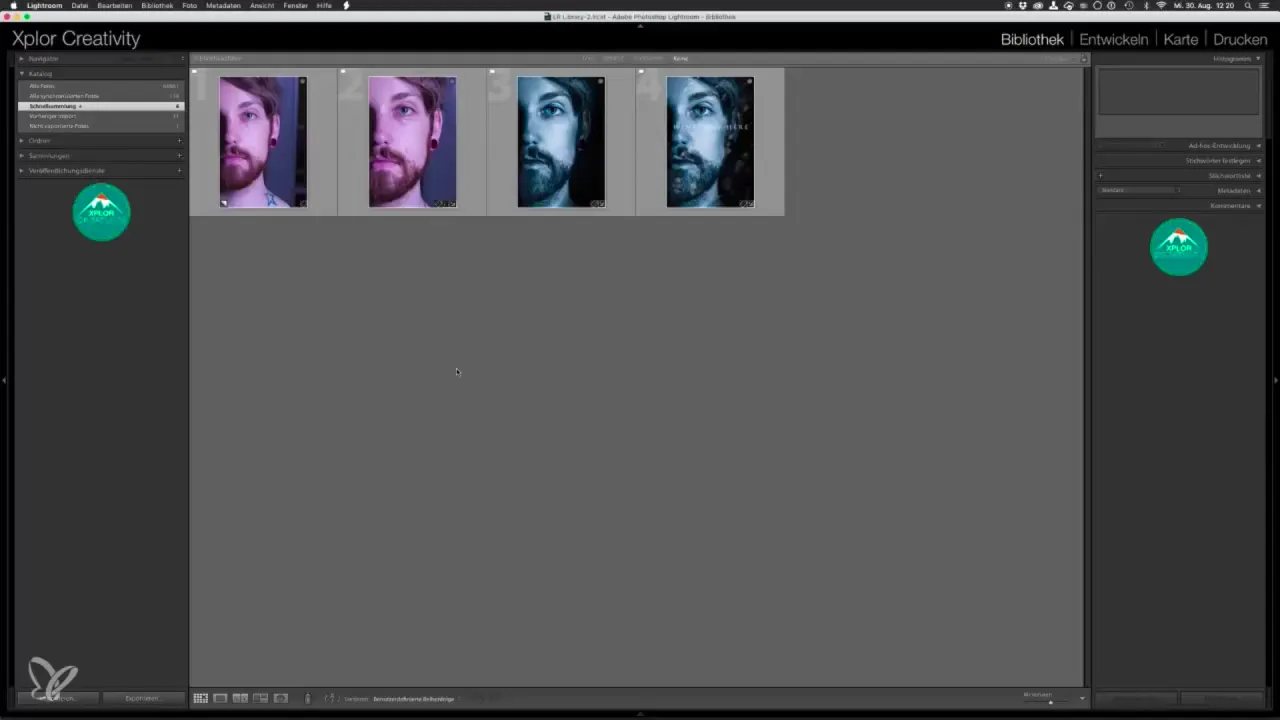The width and height of the screenshot is (1280, 720).
Task: Toggle the sort direction a-z icon
Action: 329,698
